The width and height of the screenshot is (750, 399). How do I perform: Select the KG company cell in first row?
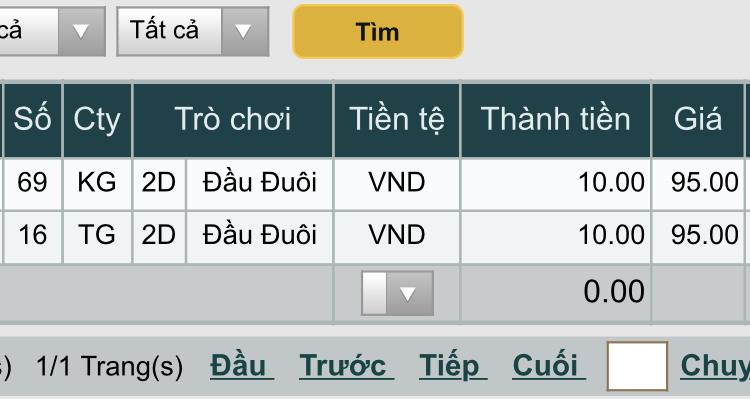[98, 183]
